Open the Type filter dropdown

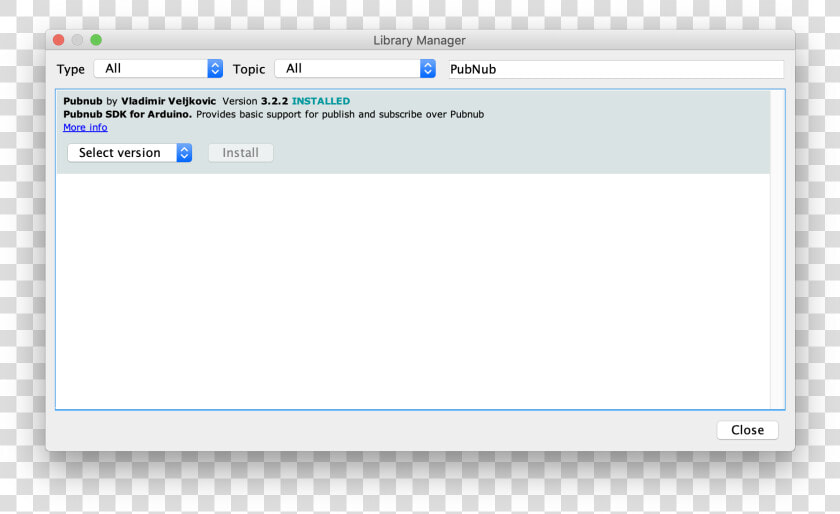coord(159,69)
